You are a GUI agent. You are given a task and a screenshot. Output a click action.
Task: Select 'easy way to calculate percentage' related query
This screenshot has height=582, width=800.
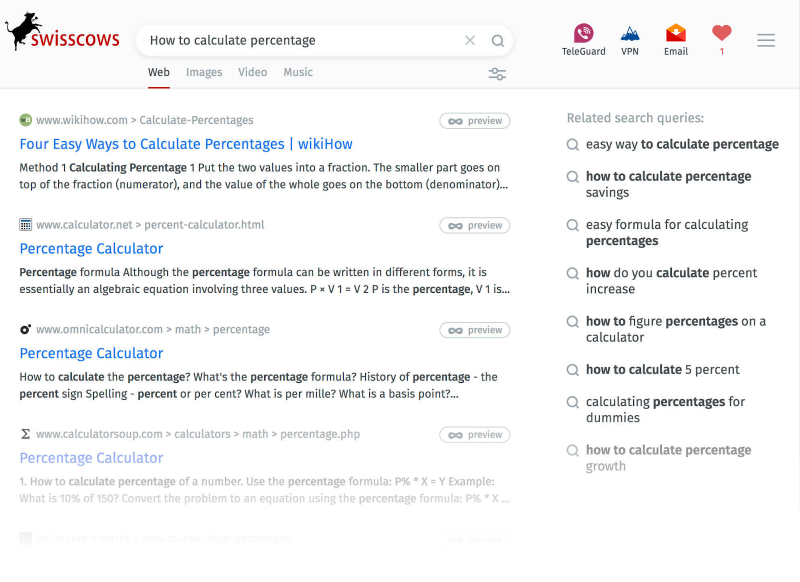pos(682,144)
